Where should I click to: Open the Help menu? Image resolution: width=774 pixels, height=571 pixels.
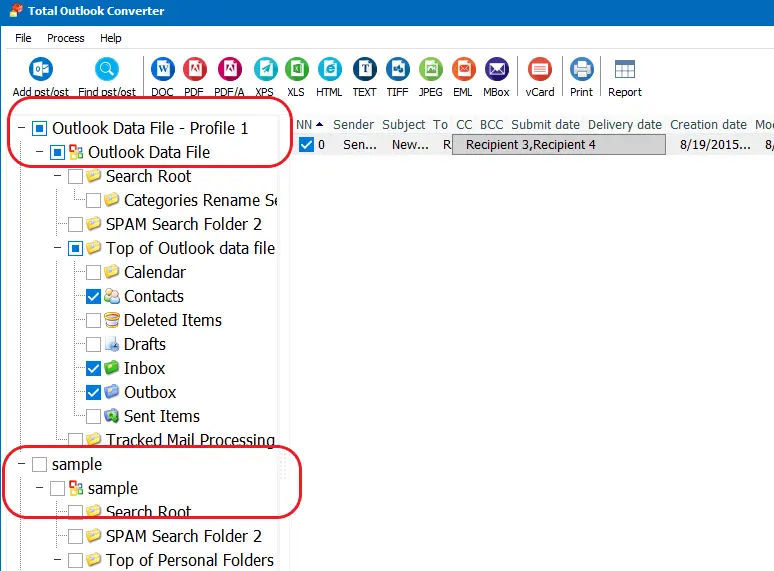(x=110, y=38)
